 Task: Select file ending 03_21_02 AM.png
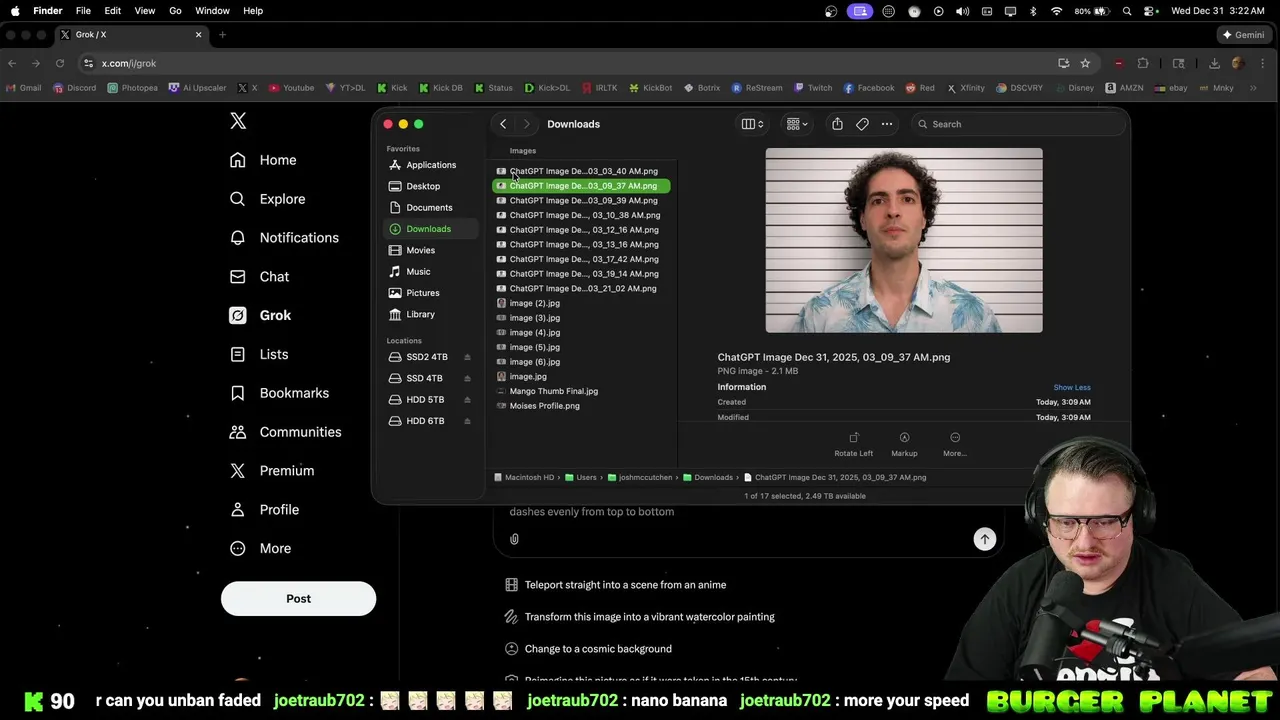(x=581, y=289)
